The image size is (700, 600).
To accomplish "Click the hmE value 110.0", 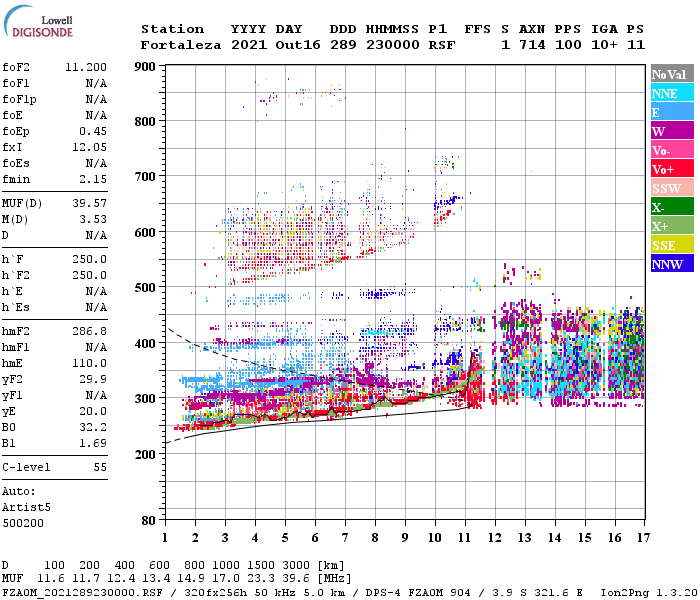I will 89,363.
